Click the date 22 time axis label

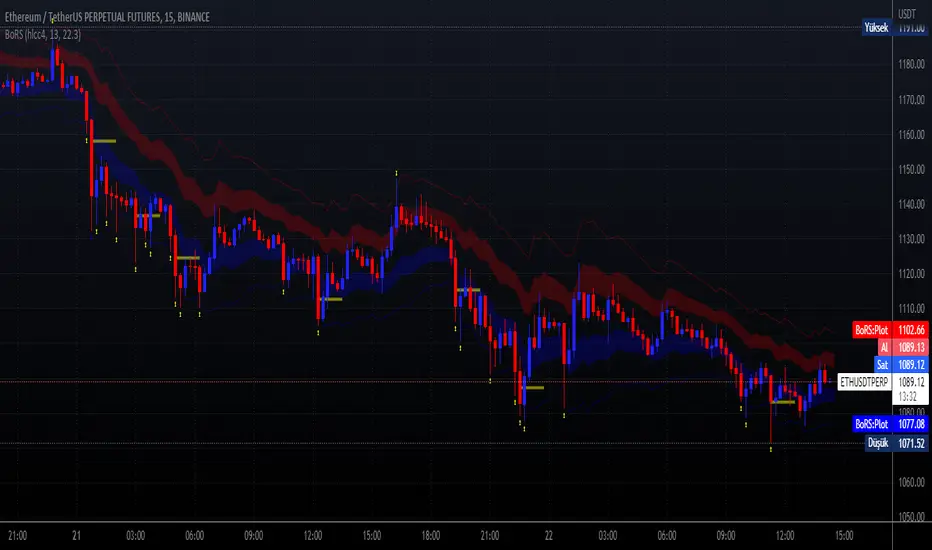click(x=549, y=536)
